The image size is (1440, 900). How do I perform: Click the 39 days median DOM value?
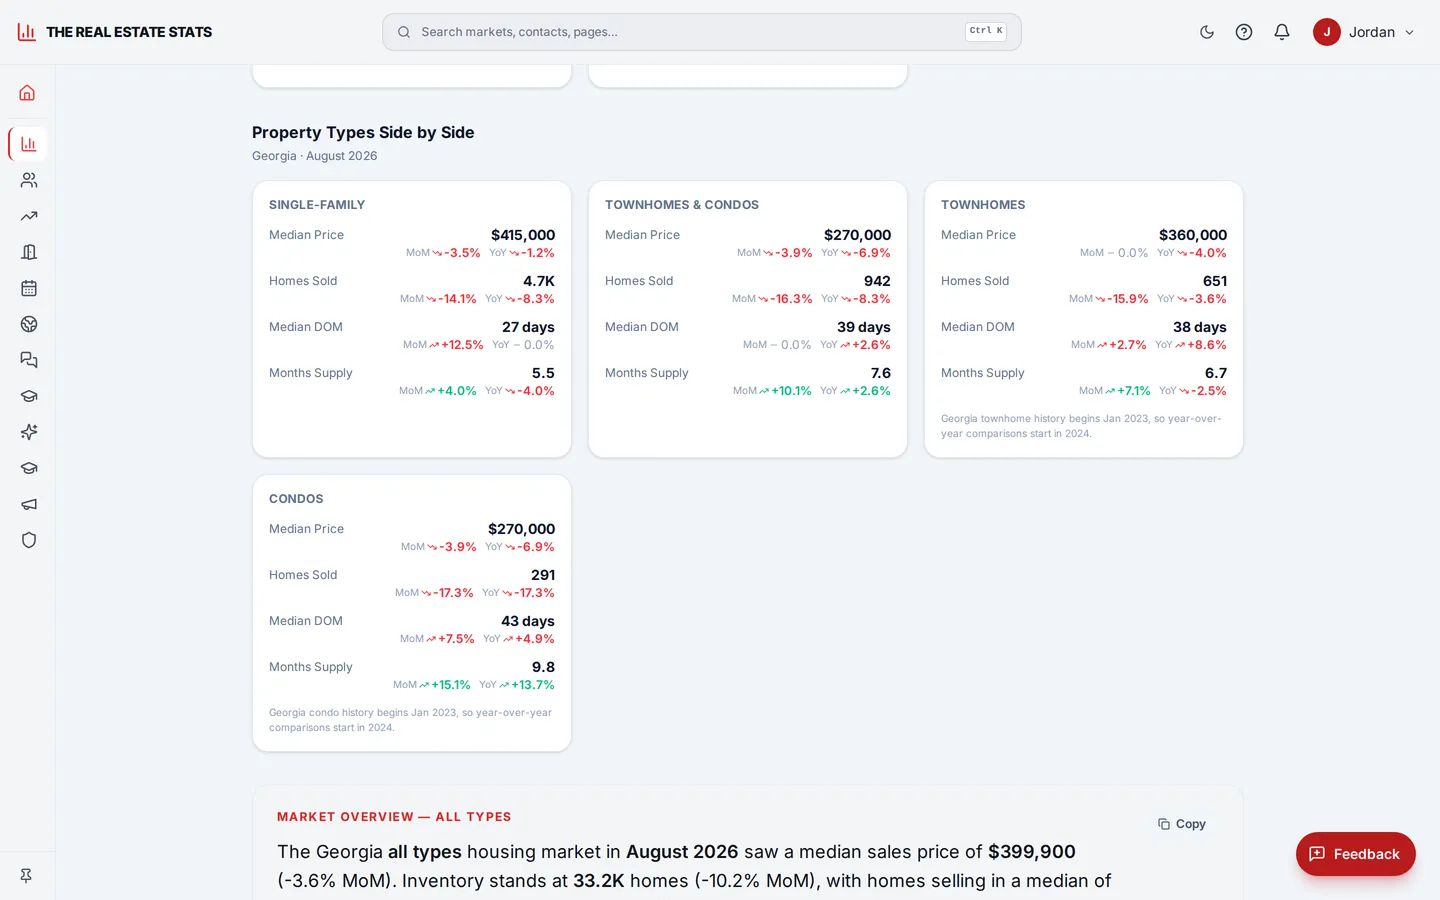point(864,327)
